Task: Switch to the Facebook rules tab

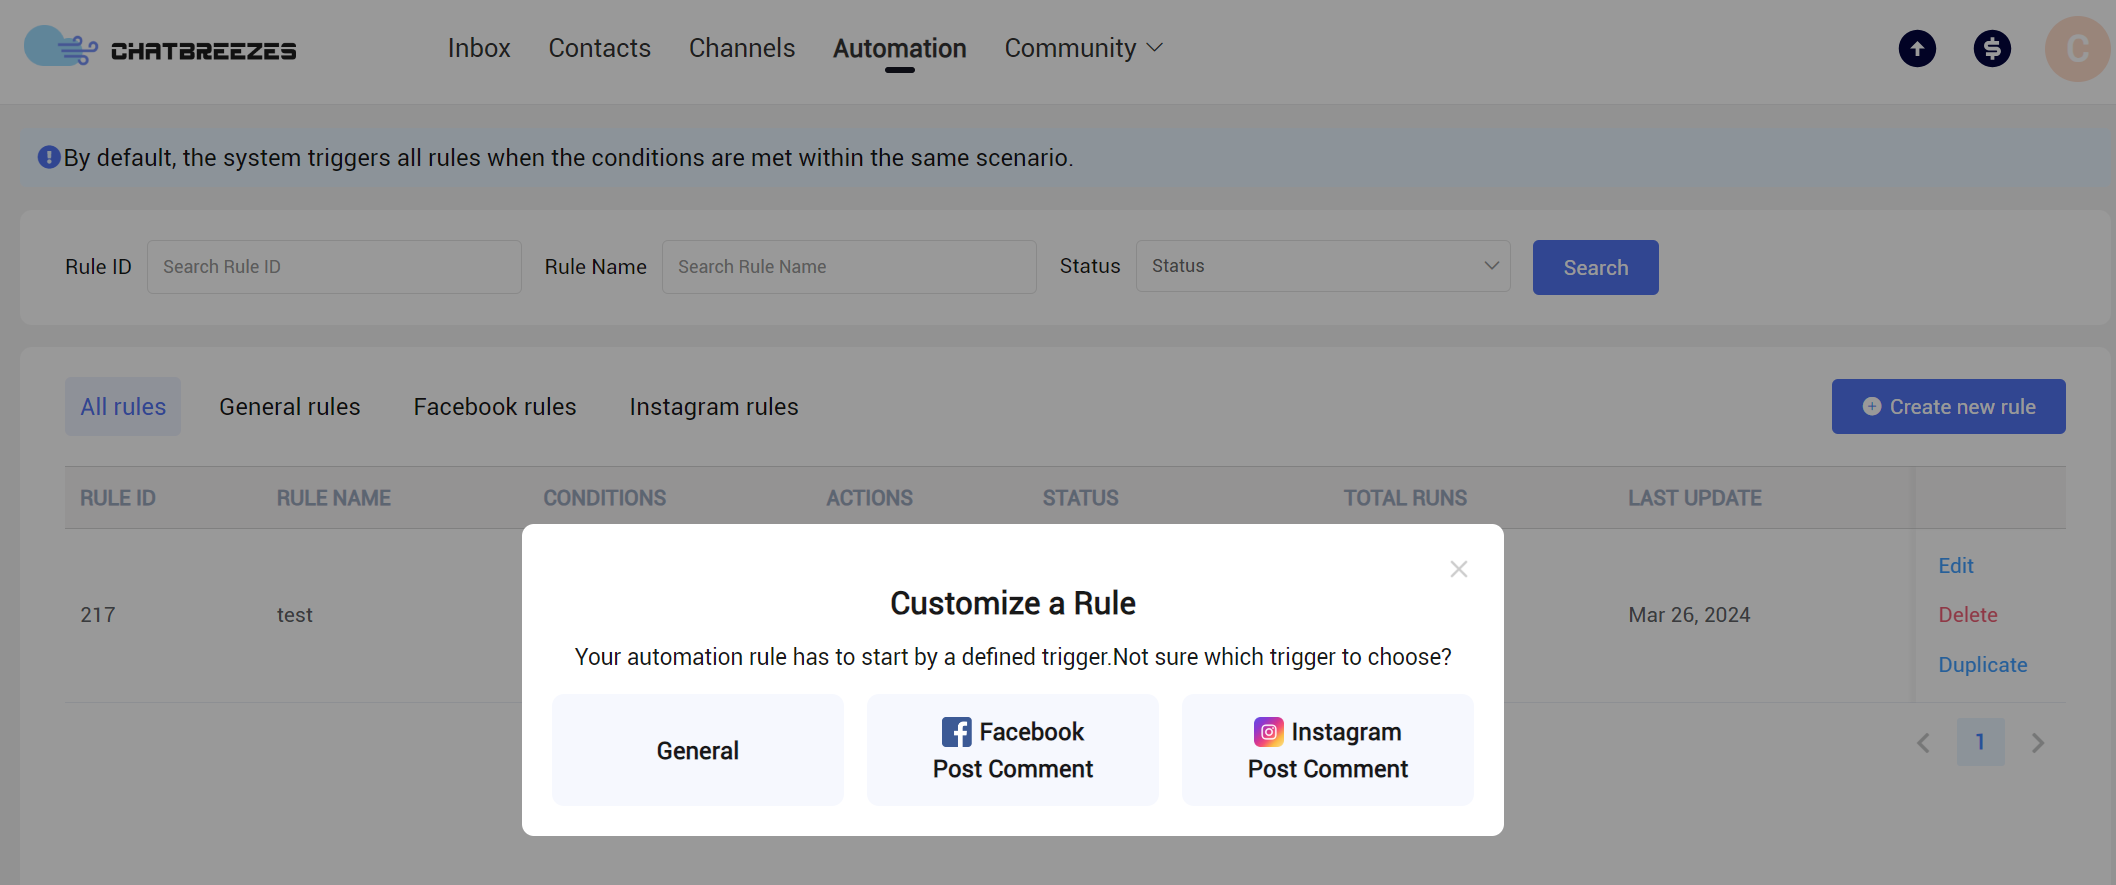Action: pos(495,406)
